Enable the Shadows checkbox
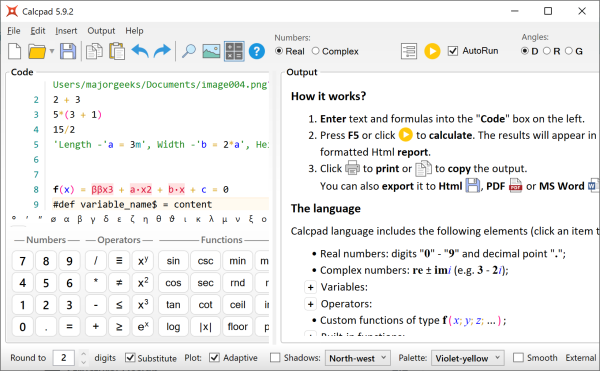This screenshot has width=600, height=371. [275, 358]
